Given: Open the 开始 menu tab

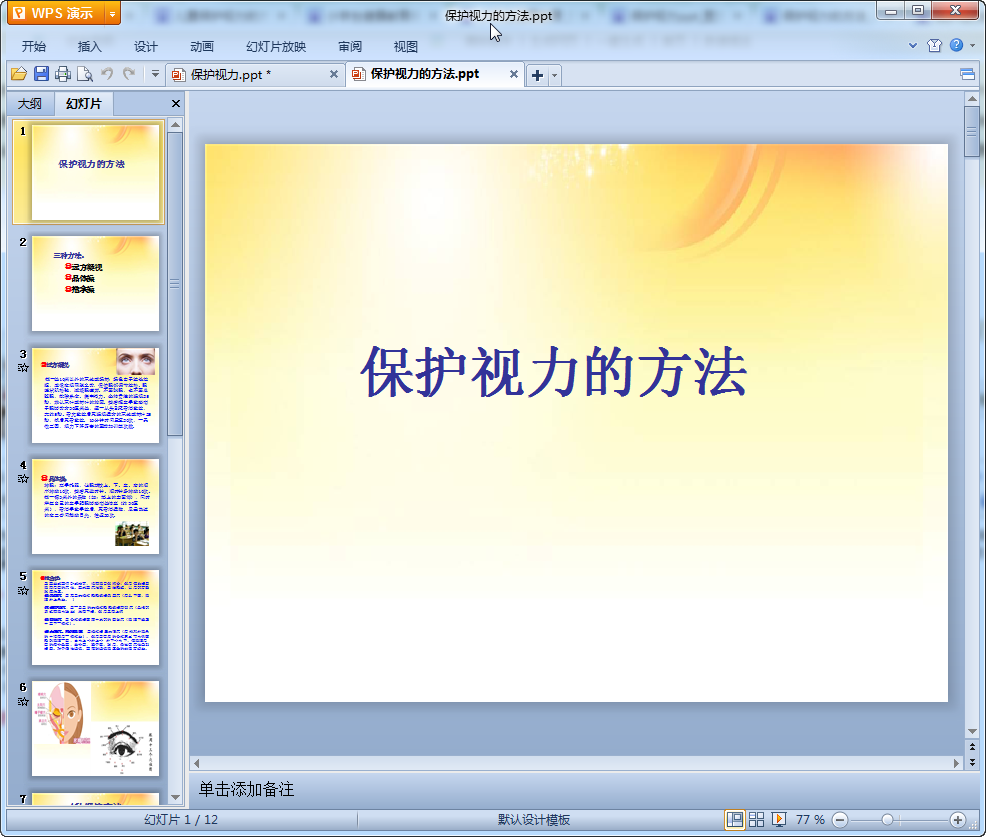Looking at the screenshot, I should click(x=34, y=46).
